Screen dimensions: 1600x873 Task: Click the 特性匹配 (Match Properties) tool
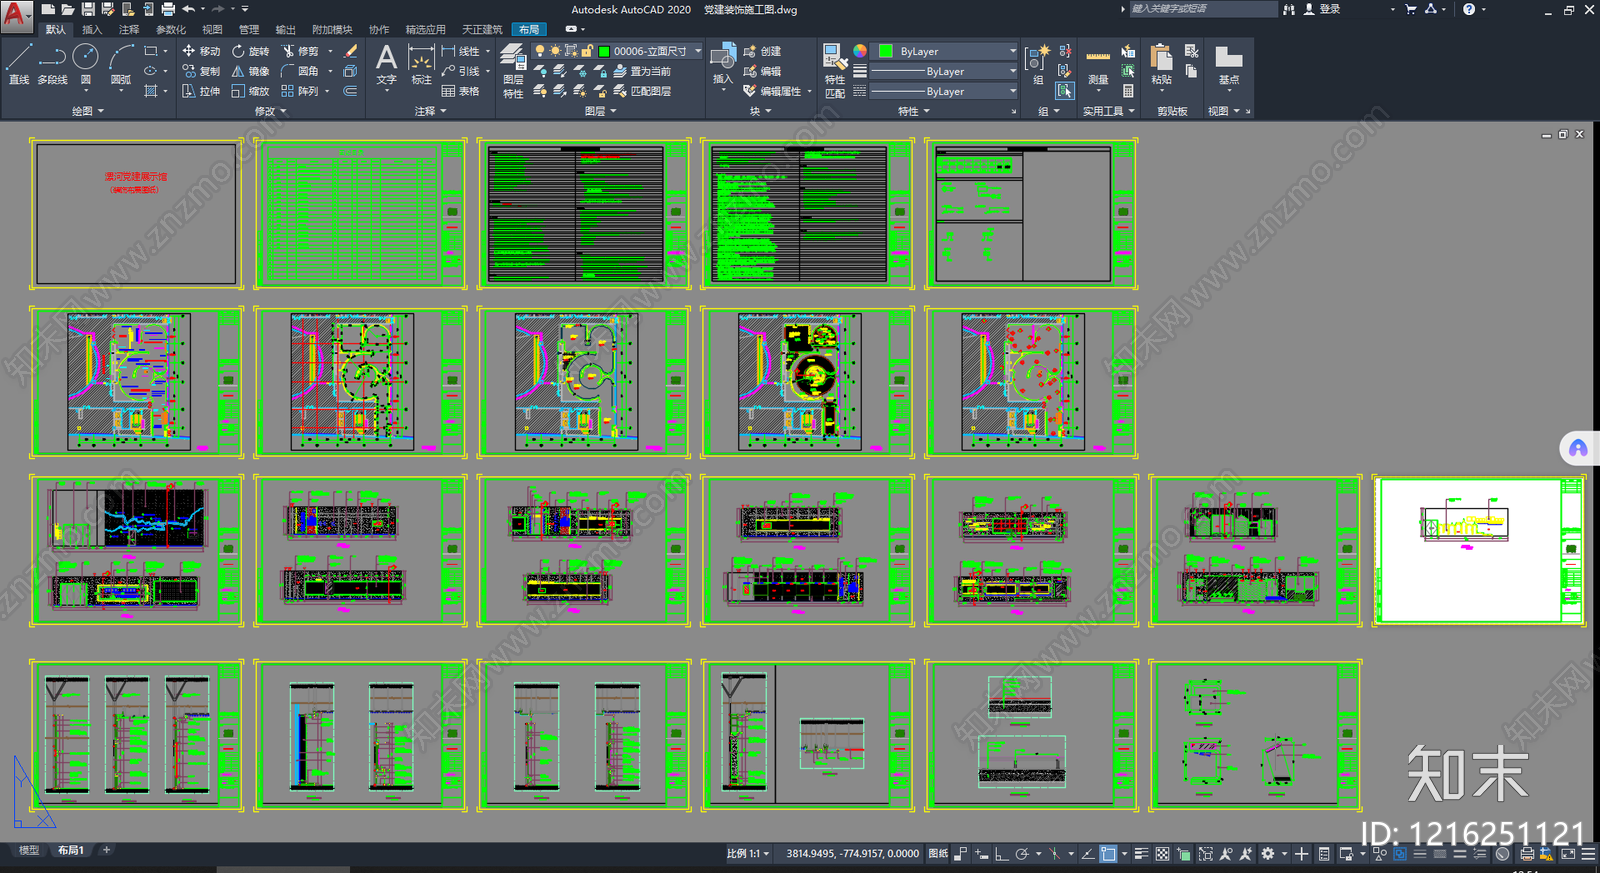pos(834,70)
